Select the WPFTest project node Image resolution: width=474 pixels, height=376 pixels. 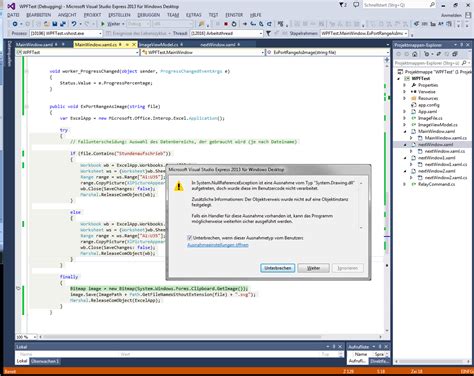421,79
